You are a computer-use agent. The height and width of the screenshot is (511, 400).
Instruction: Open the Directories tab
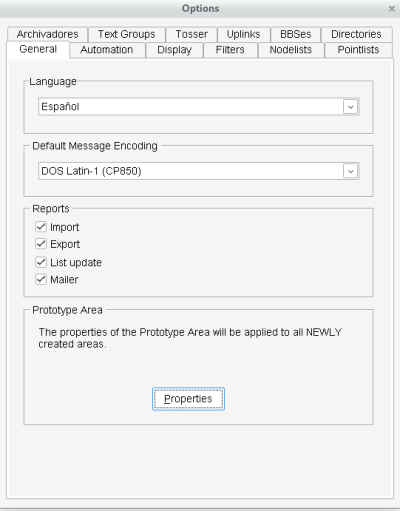[356, 34]
